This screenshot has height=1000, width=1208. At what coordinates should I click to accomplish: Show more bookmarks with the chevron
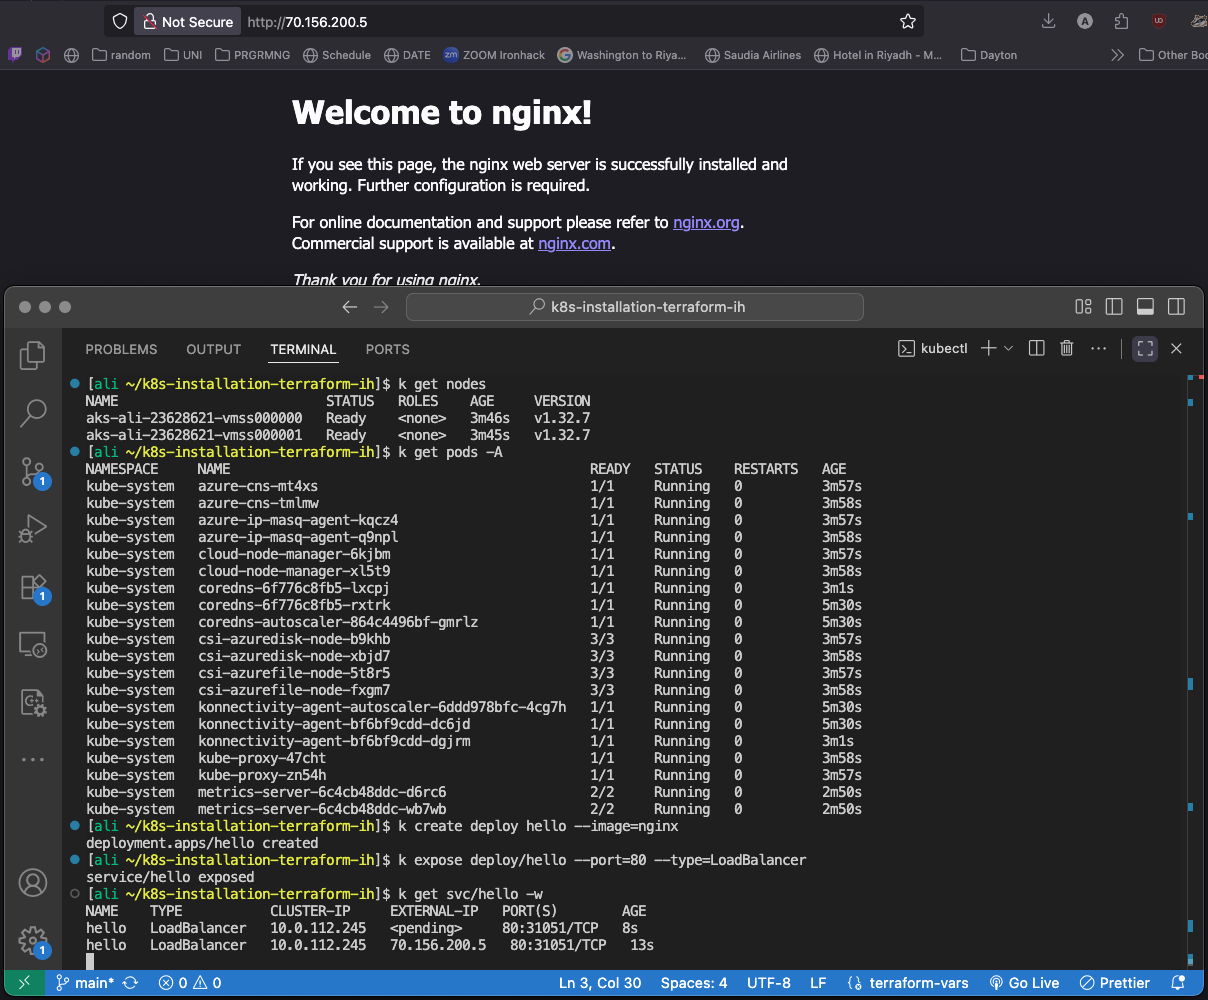(1117, 55)
